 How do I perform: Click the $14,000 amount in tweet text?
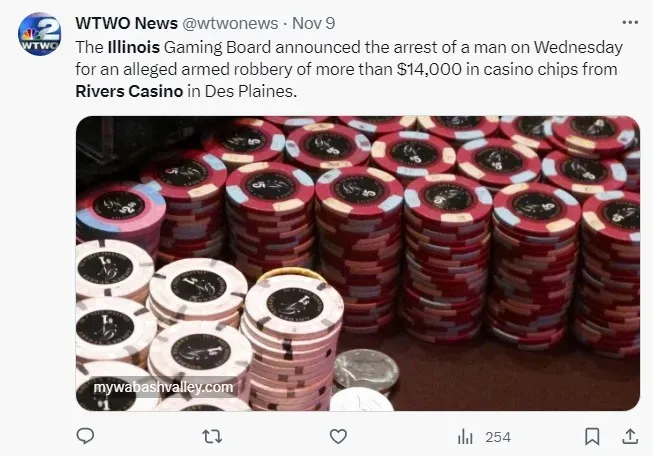point(429,70)
